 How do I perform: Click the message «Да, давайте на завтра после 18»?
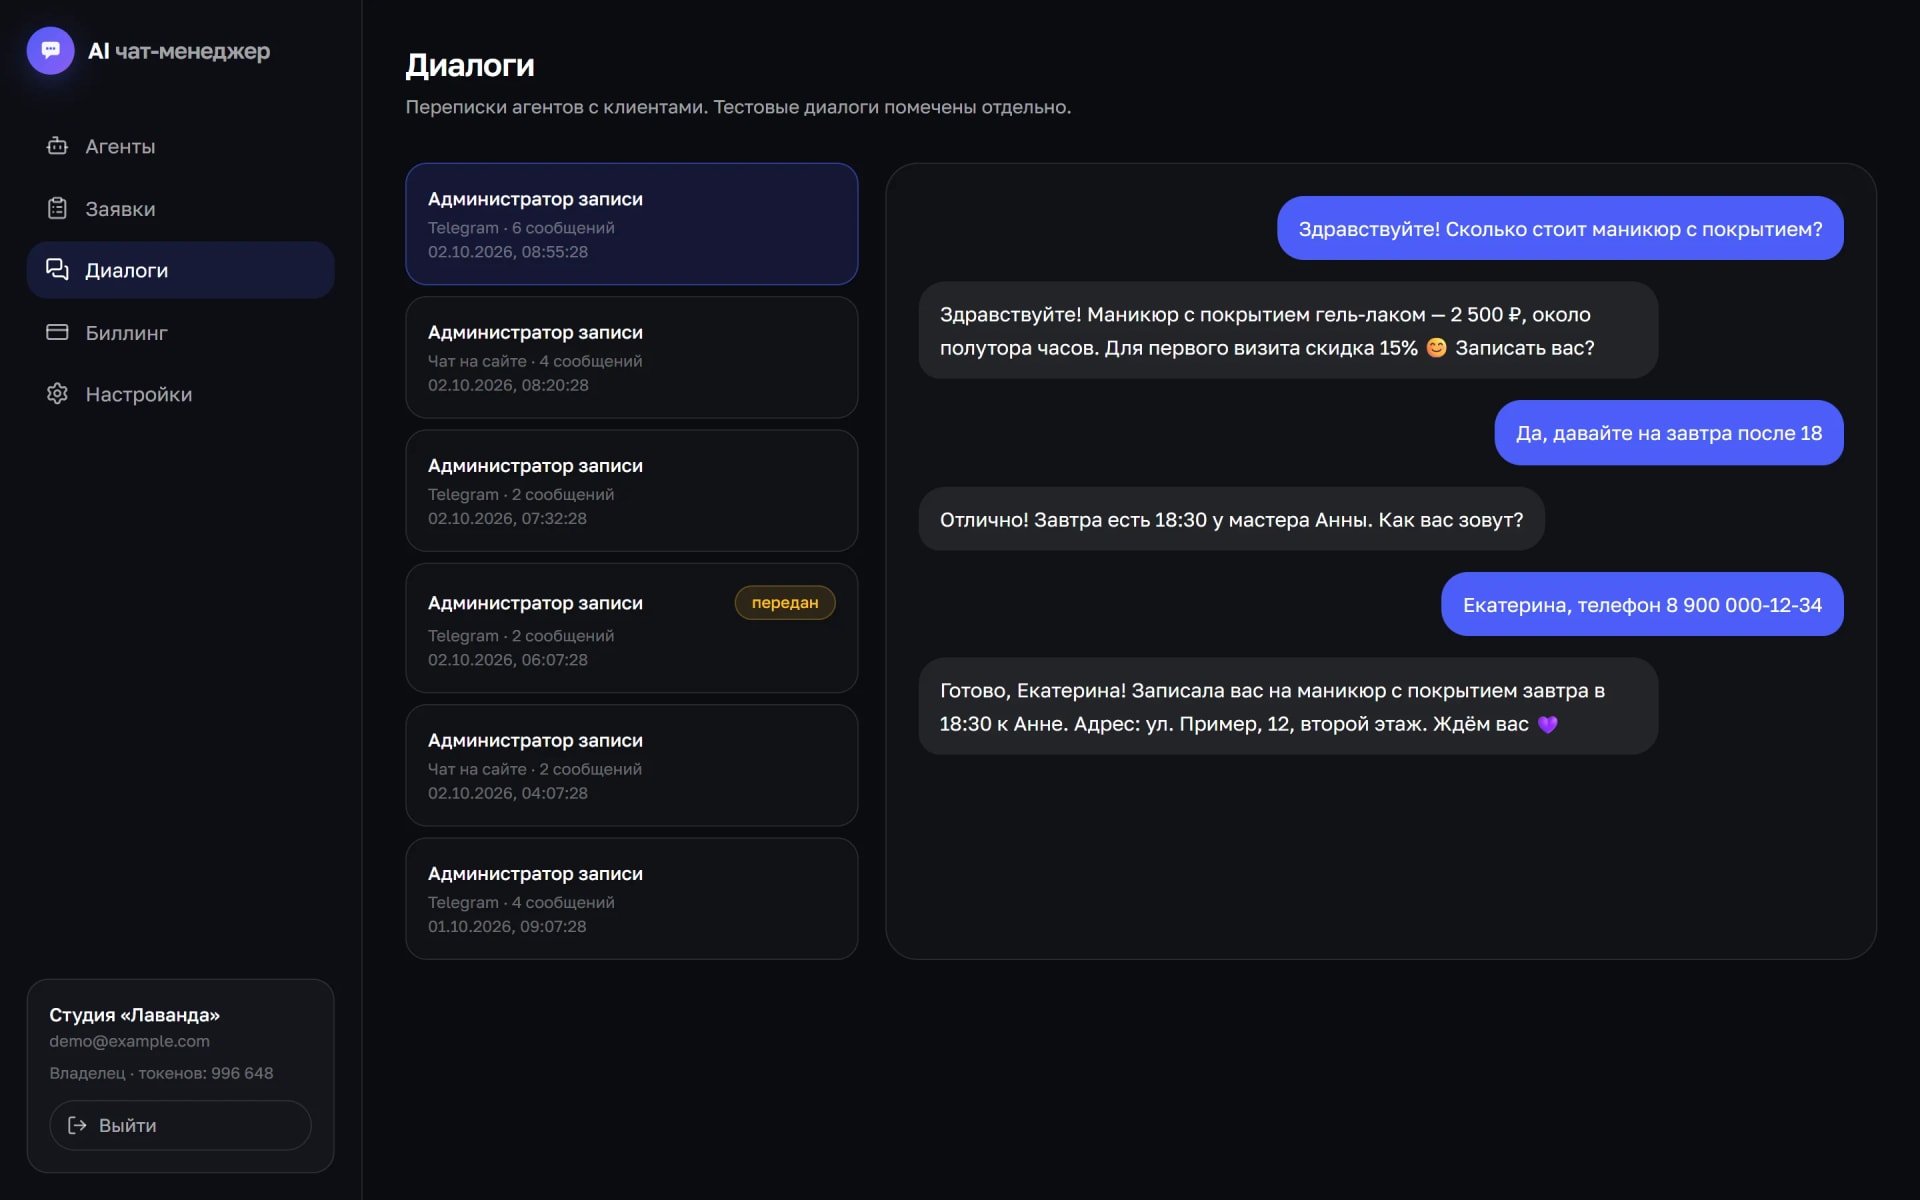(x=1668, y=433)
